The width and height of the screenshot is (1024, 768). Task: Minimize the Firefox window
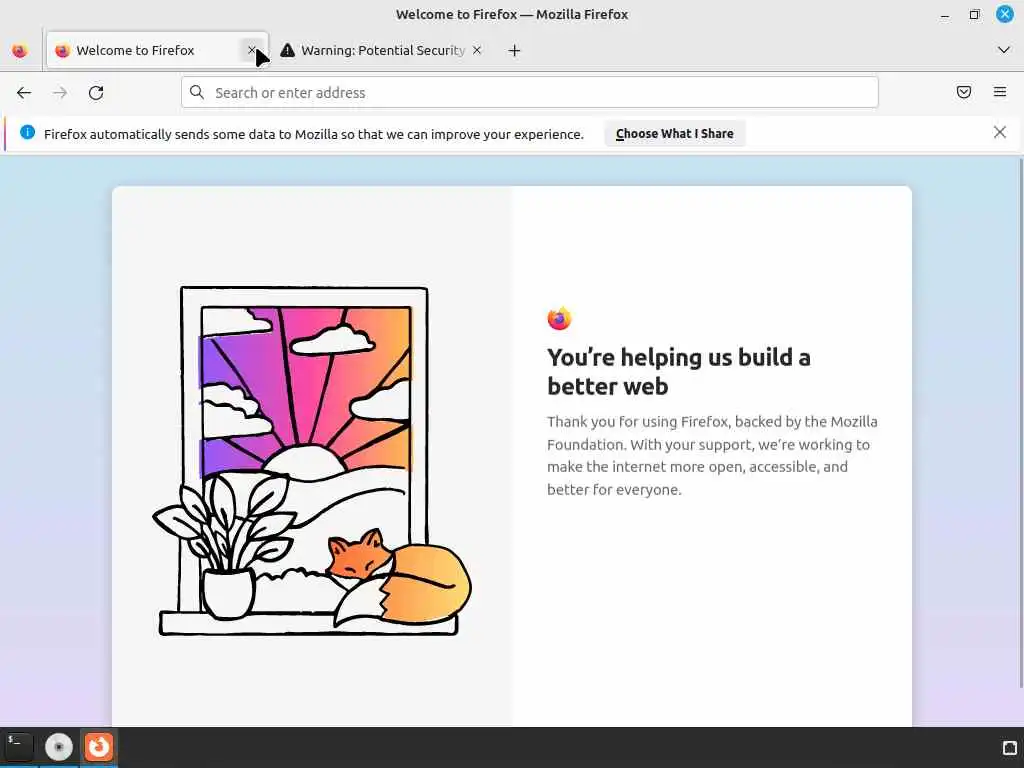[x=945, y=15]
